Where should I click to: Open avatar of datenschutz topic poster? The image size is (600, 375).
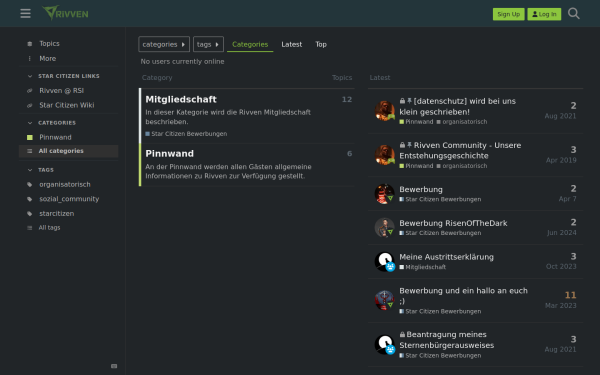(x=385, y=111)
